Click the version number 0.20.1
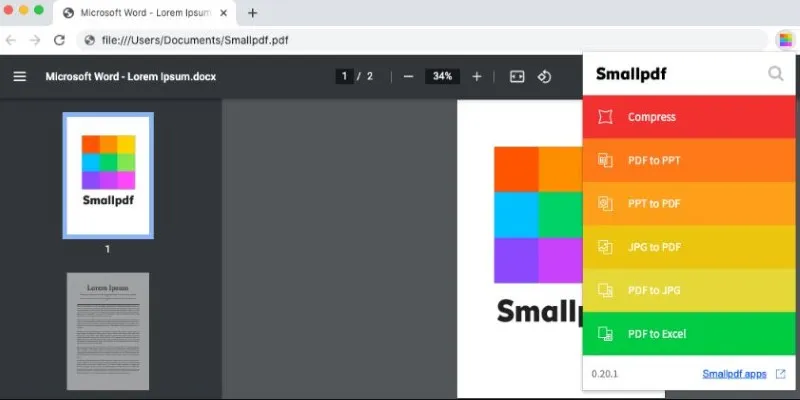 (605, 374)
